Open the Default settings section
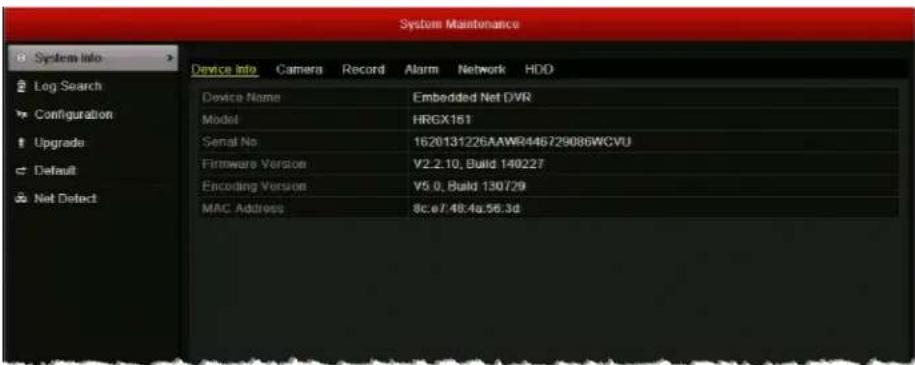The height and width of the screenshot is (365, 915). coord(55,171)
